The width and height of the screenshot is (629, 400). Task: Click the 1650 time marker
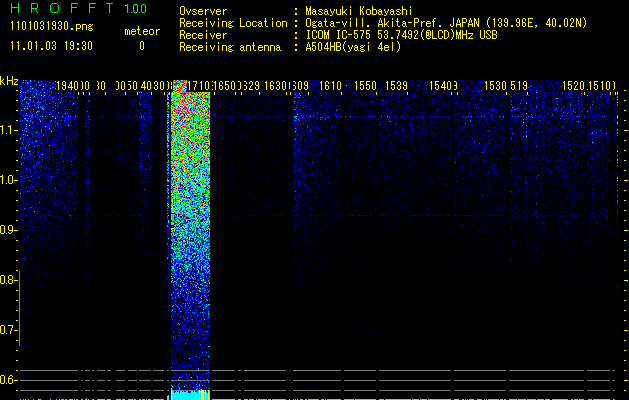[x=225, y=86]
